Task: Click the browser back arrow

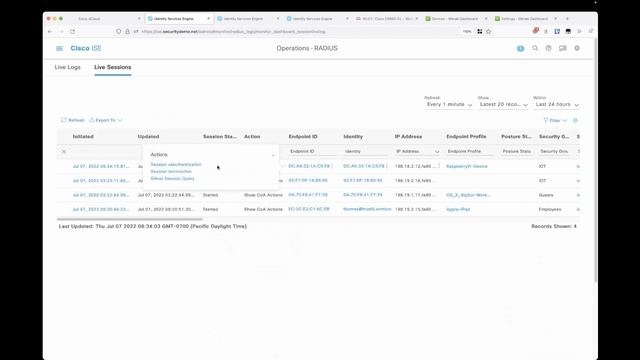Action: tap(50, 31)
